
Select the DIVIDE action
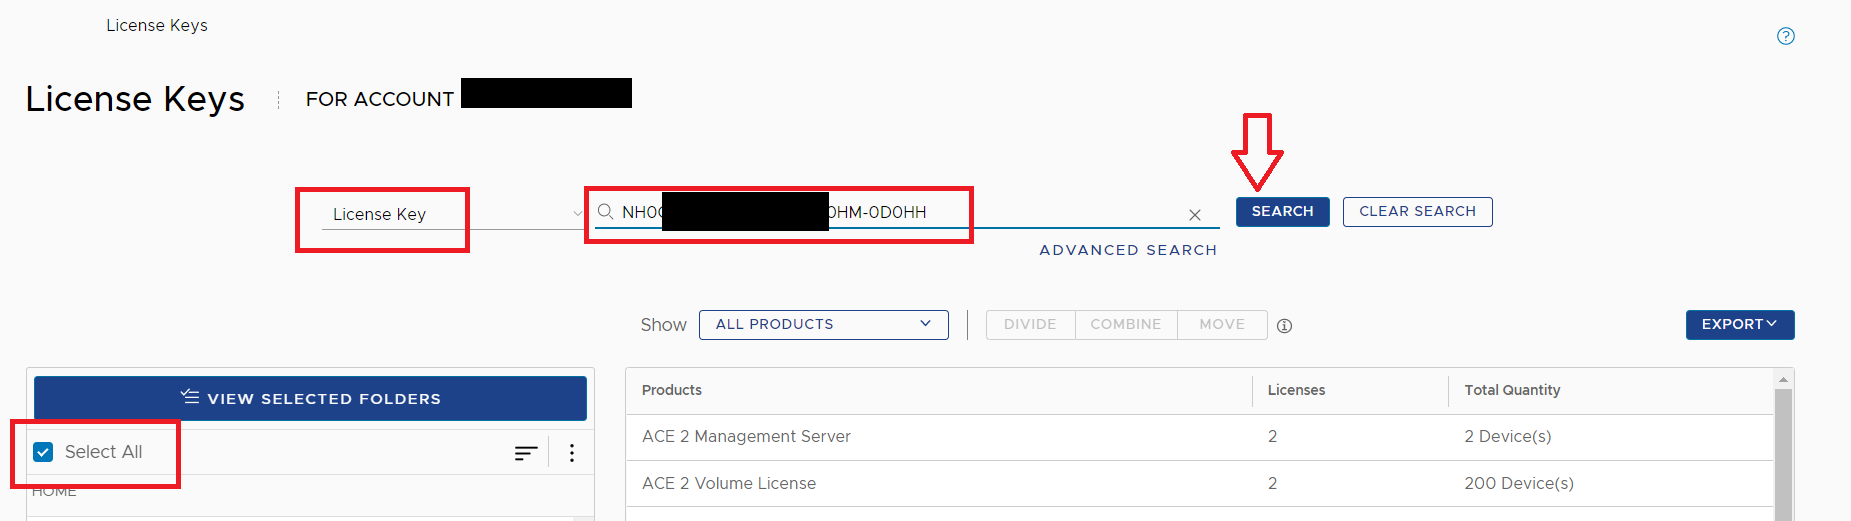click(x=1030, y=325)
